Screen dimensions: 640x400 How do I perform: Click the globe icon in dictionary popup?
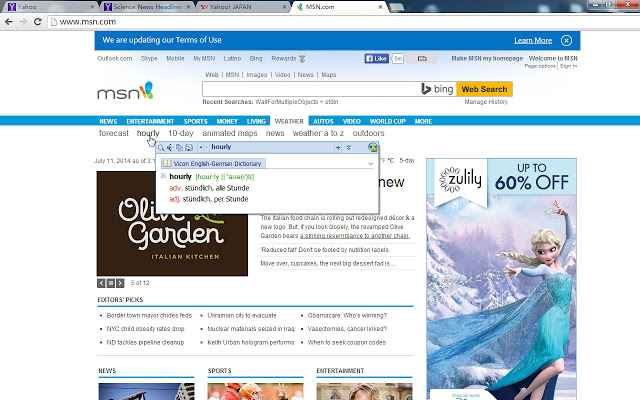[372, 147]
